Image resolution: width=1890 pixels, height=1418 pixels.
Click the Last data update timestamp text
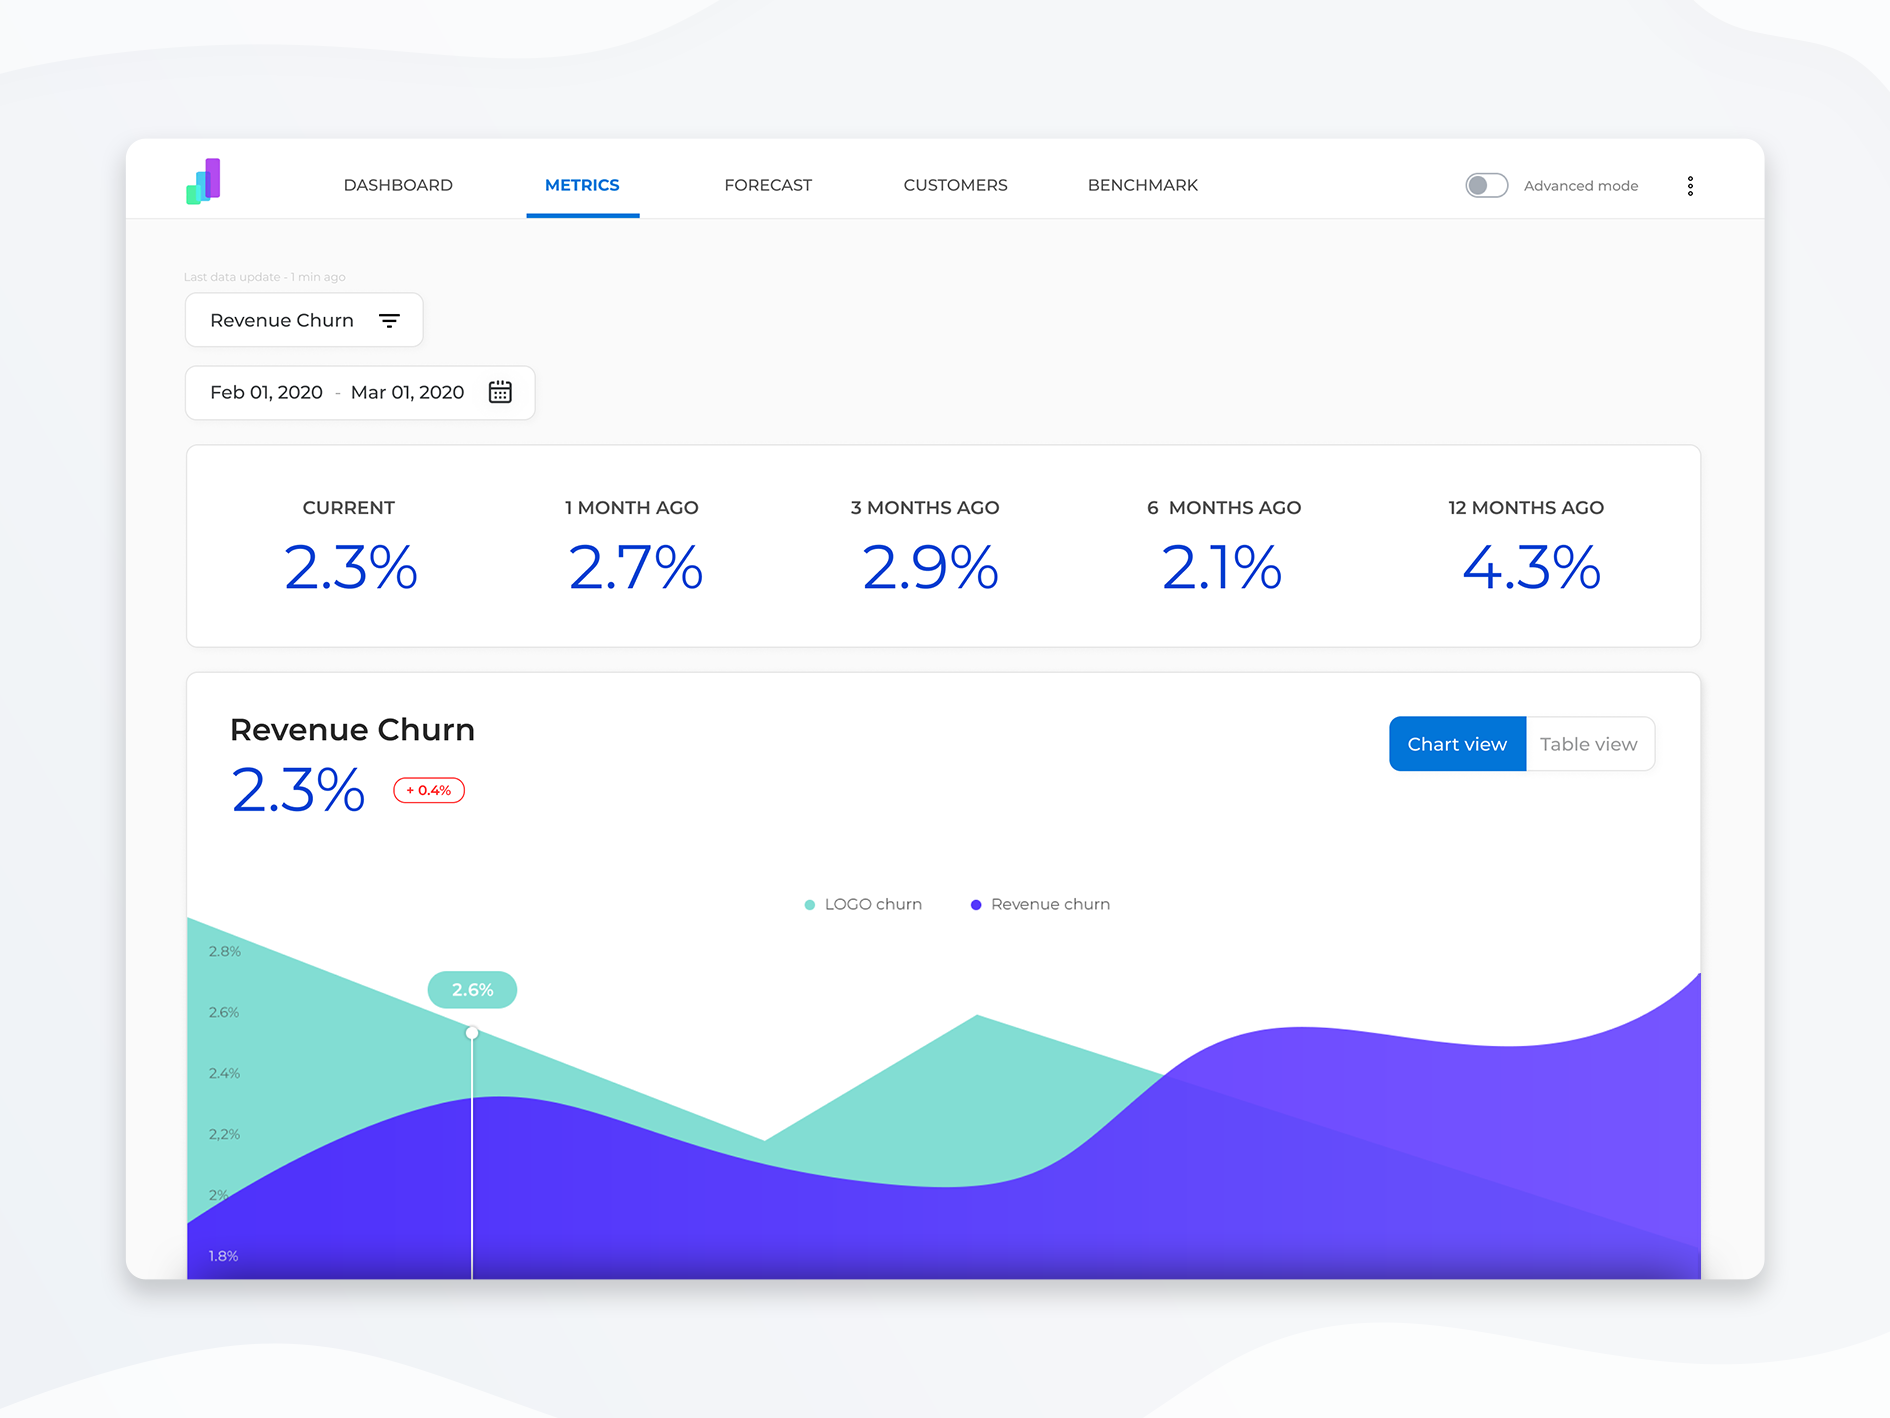tap(265, 277)
